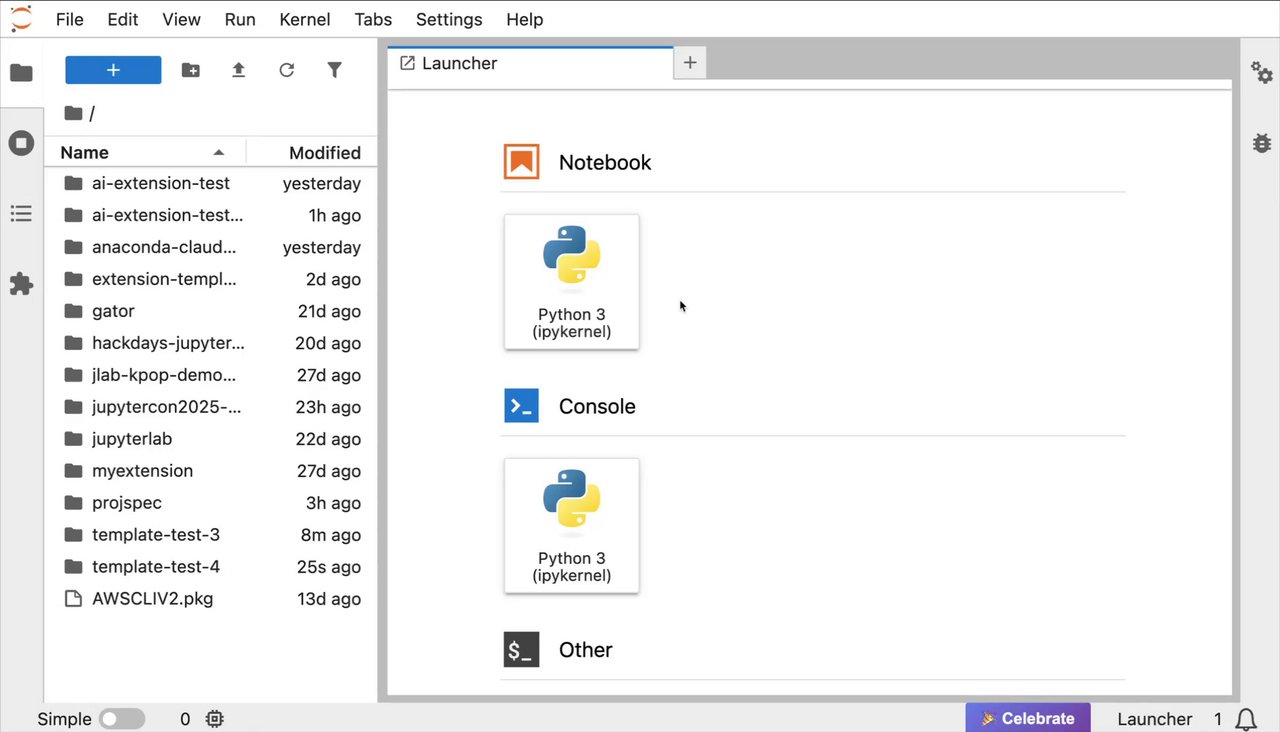Add a new tab next to Launcher
This screenshot has width=1280, height=732.
690,63
